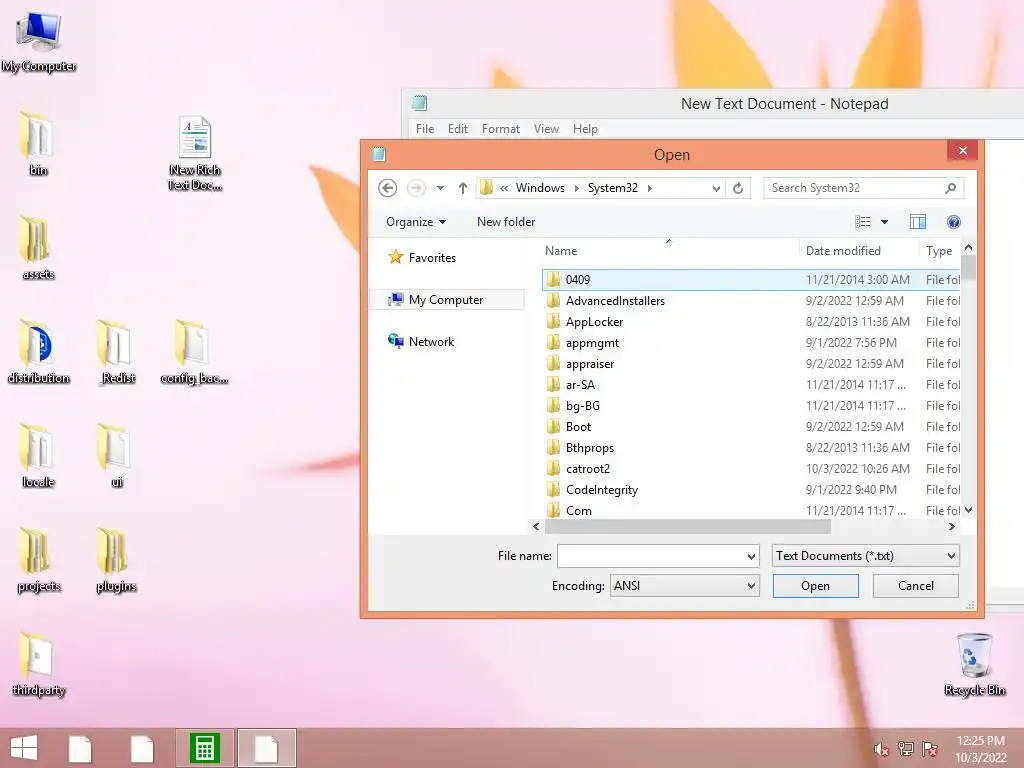The image size is (1024, 768).
Task: Select the AdvancedInstallers folder
Action: [751, 300]
